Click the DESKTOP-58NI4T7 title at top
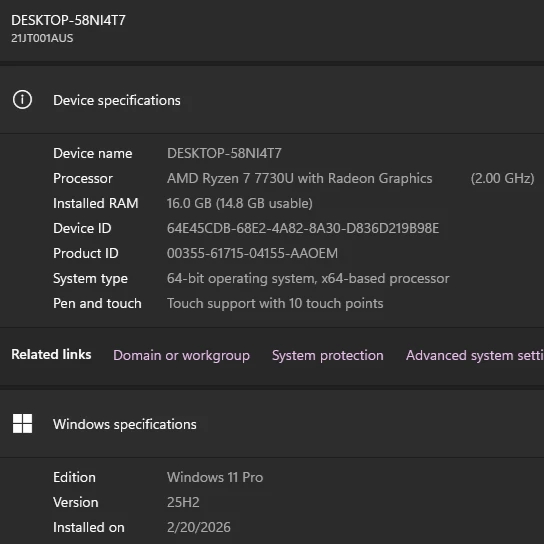Image resolution: width=544 pixels, height=544 pixels. click(68, 20)
